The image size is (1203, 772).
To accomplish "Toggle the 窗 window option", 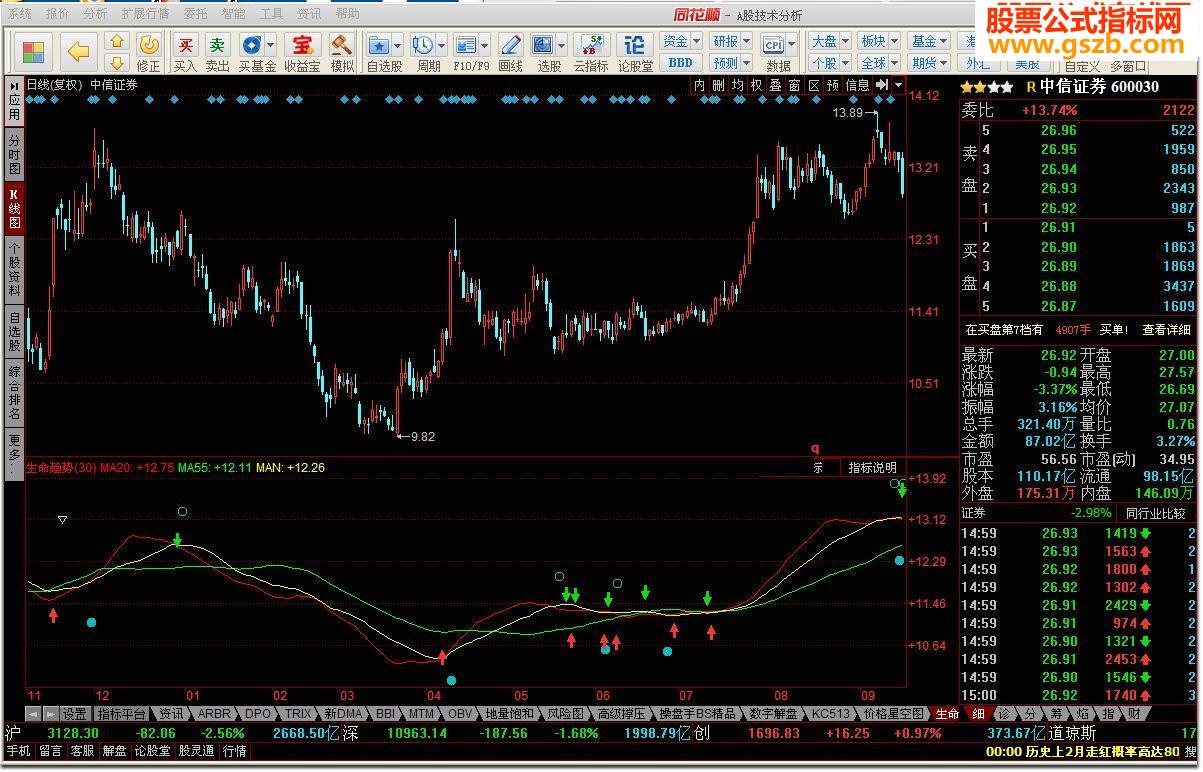I will tap(794, 86).
